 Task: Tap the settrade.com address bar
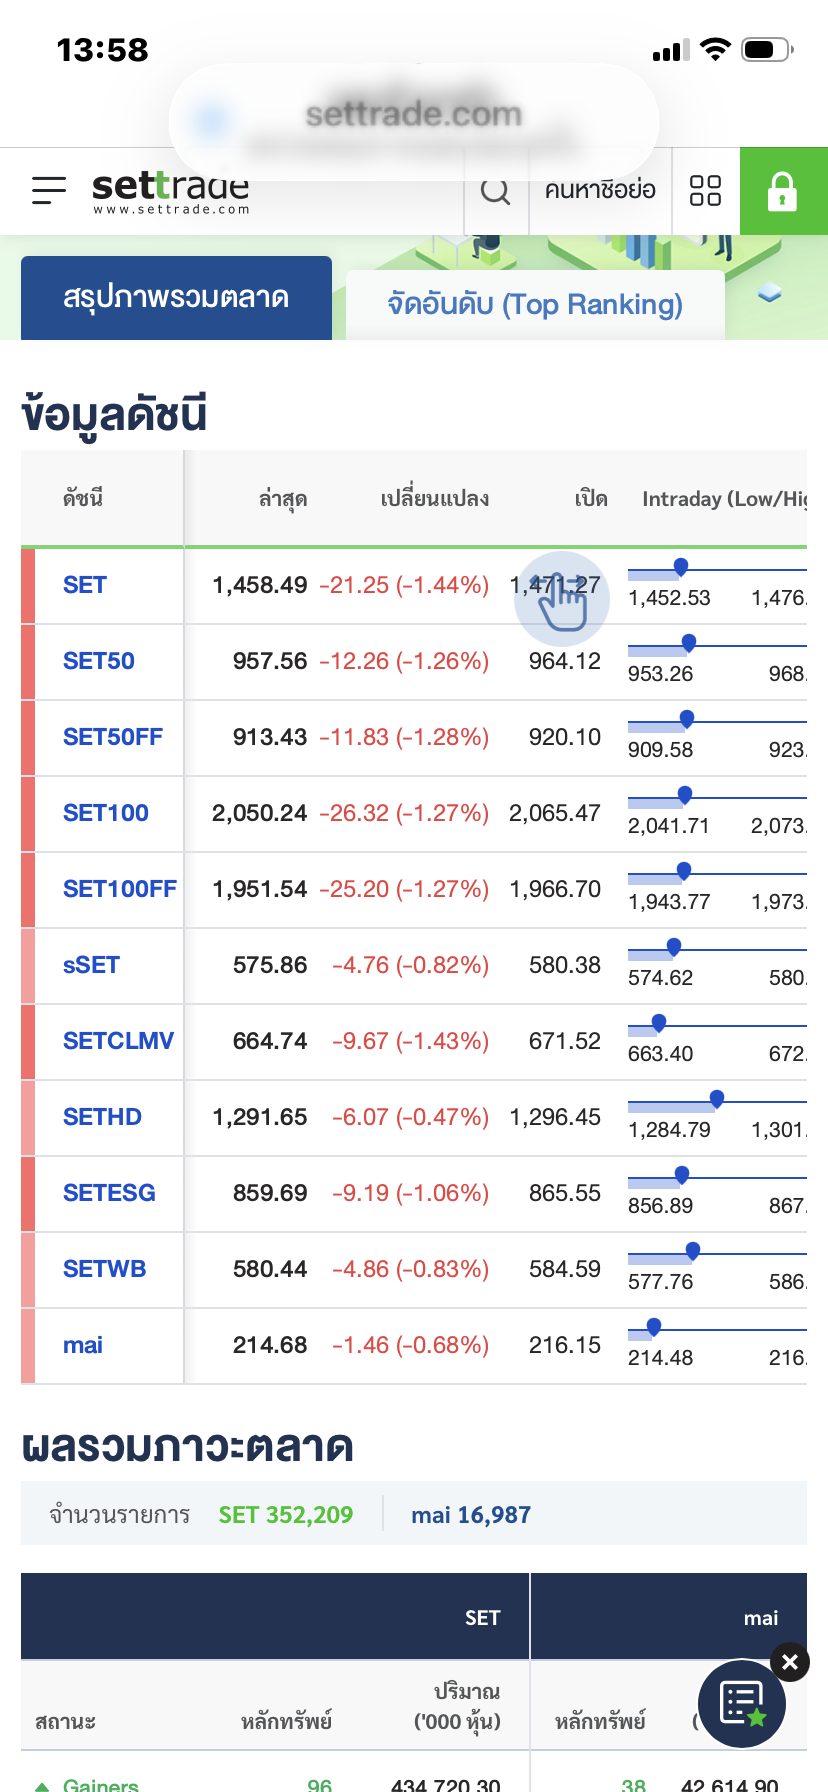(x=413, y=116)
